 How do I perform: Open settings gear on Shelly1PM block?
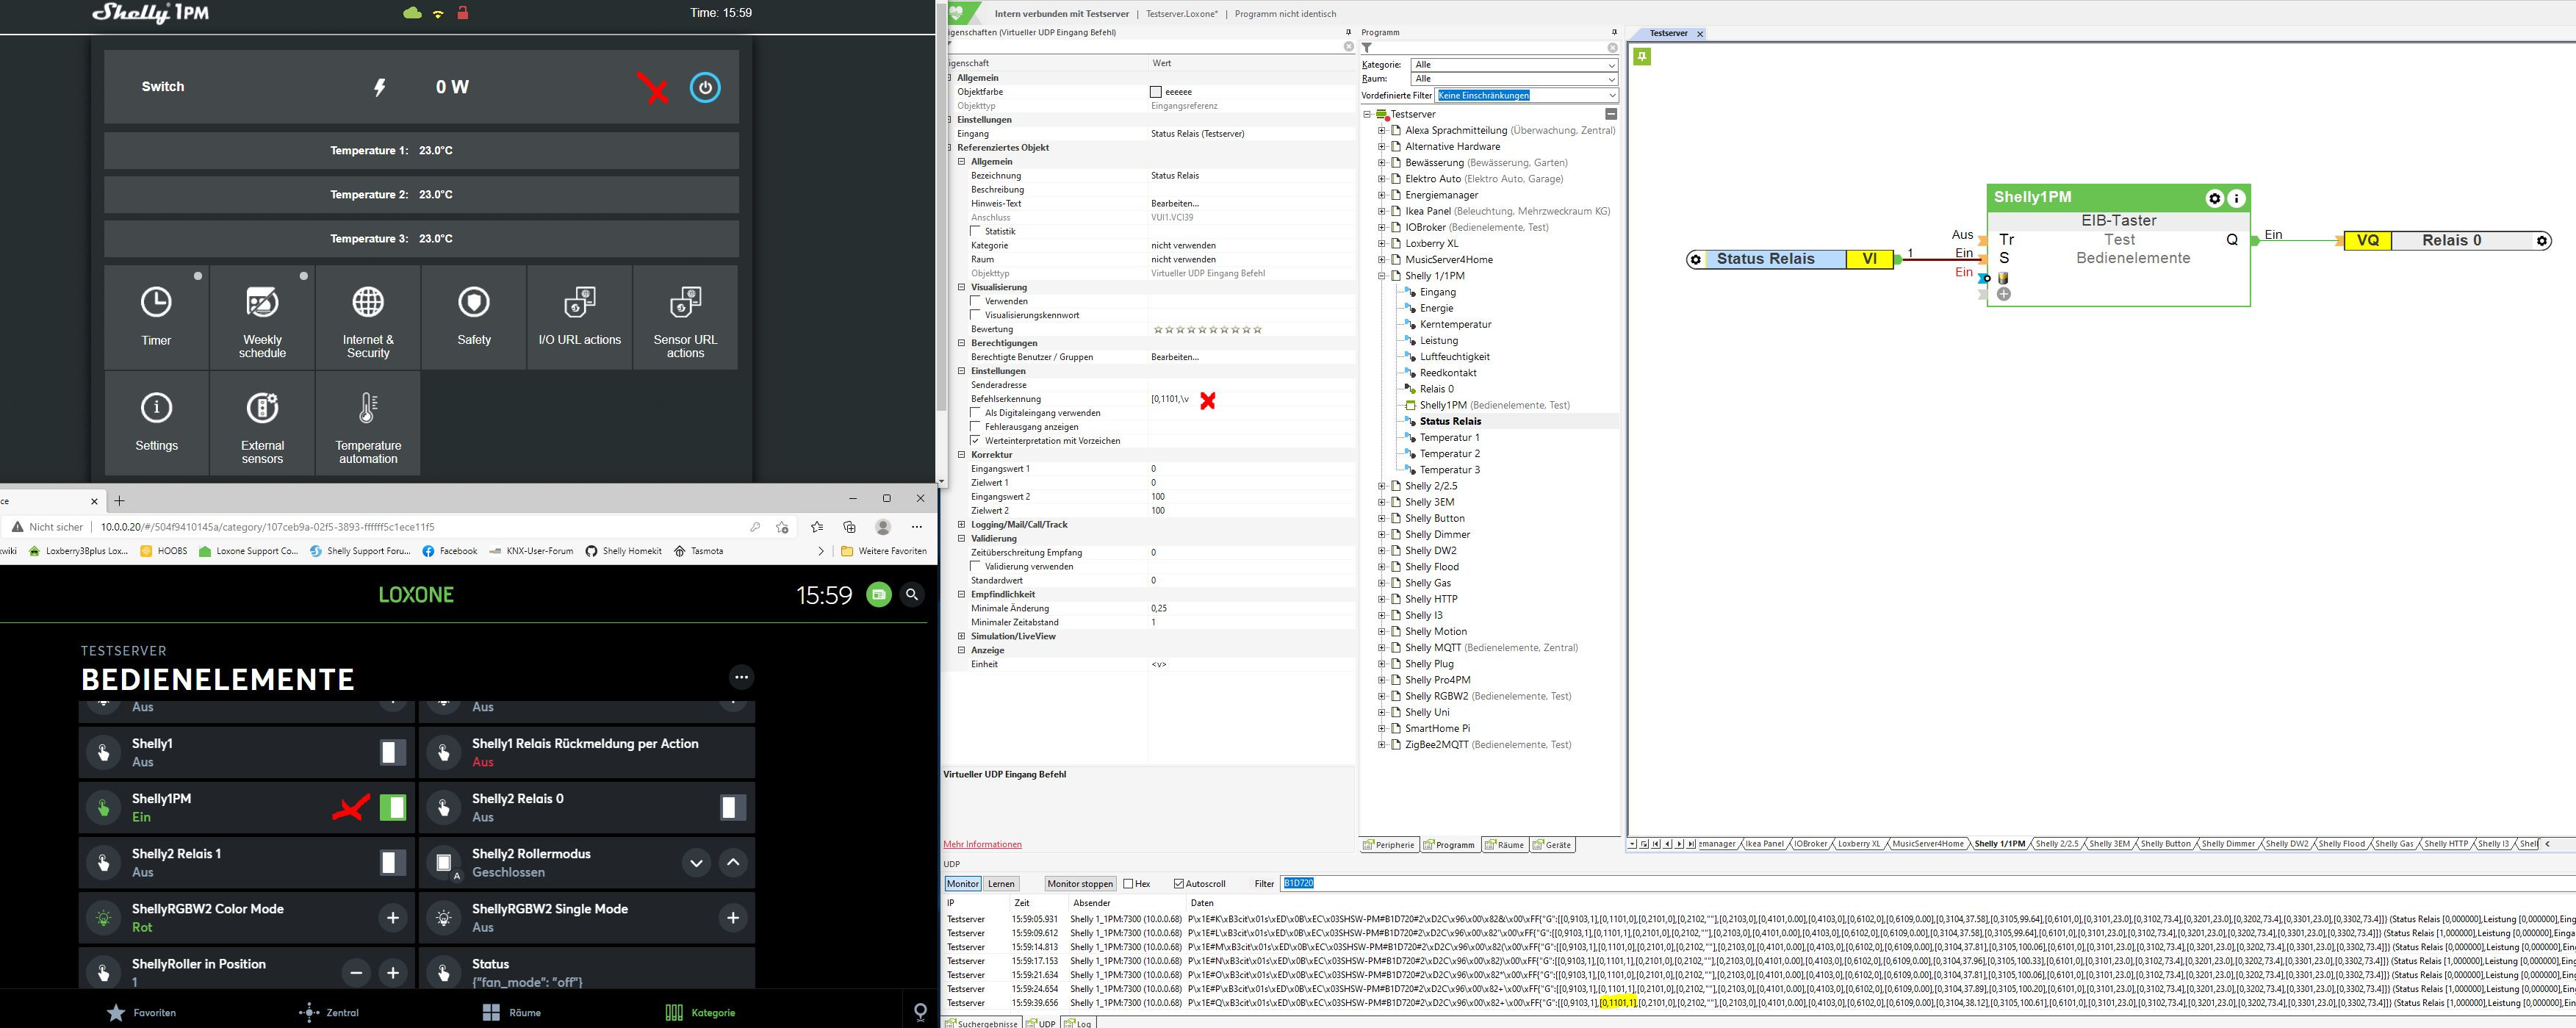[2214, 198]
